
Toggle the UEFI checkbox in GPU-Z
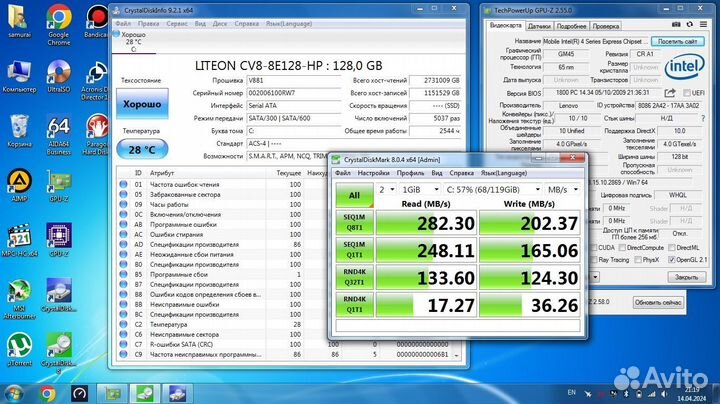(x=686, y=93)
